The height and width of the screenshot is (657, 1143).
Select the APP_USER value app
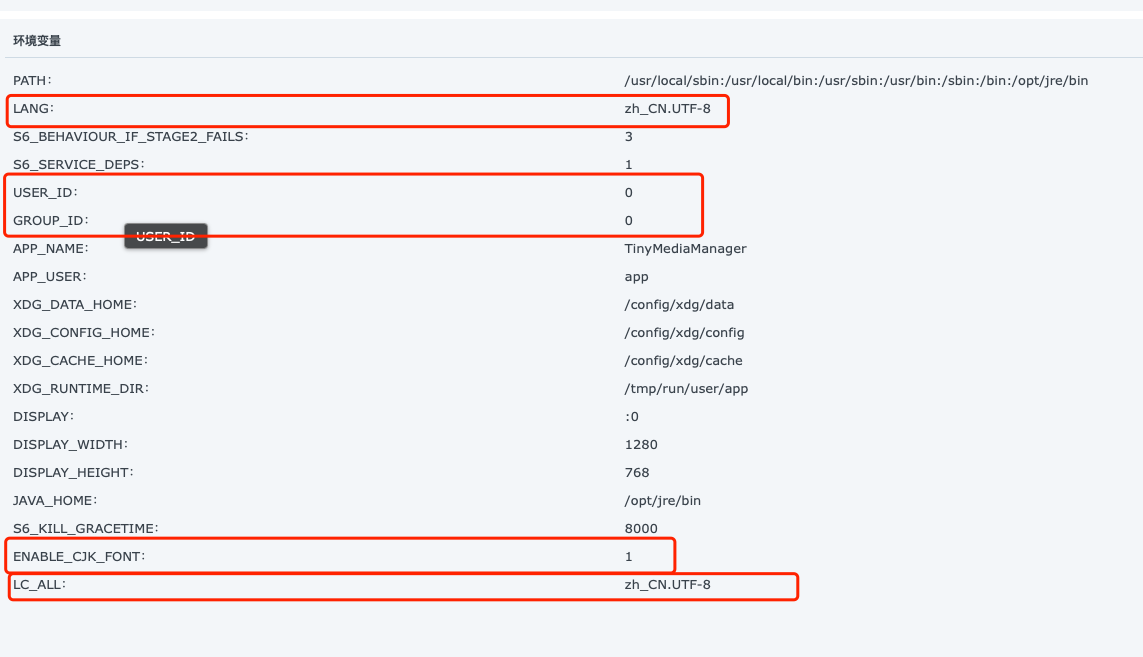(636, 276)
